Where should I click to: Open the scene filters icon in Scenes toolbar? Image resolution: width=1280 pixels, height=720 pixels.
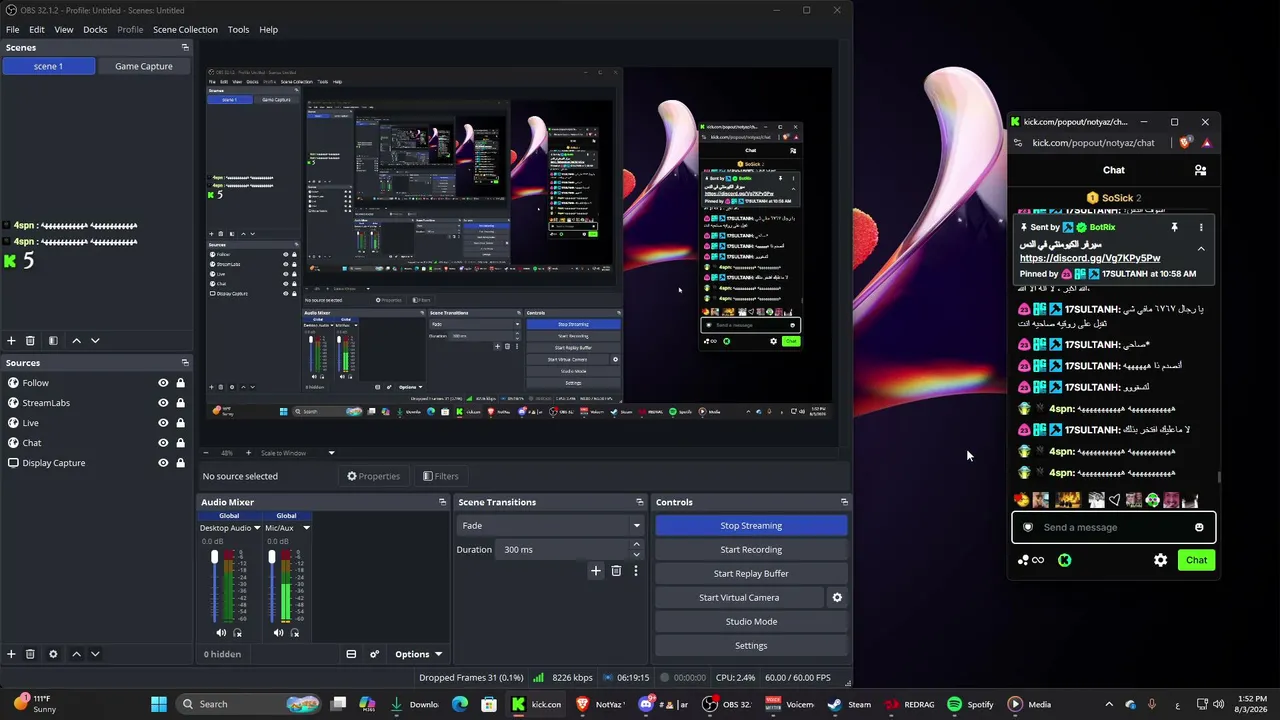53,341
